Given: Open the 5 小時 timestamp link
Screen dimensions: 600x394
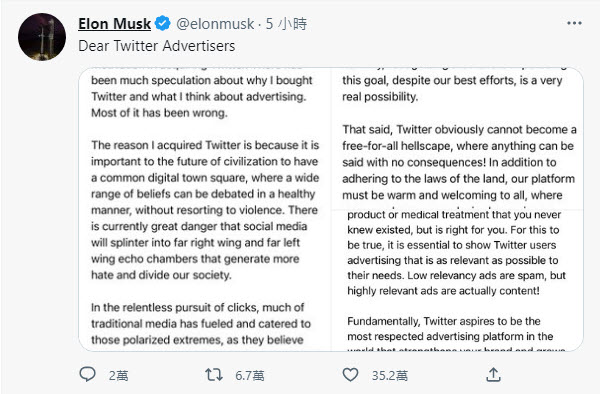Looking at the screenshot, I should point(287,24).
